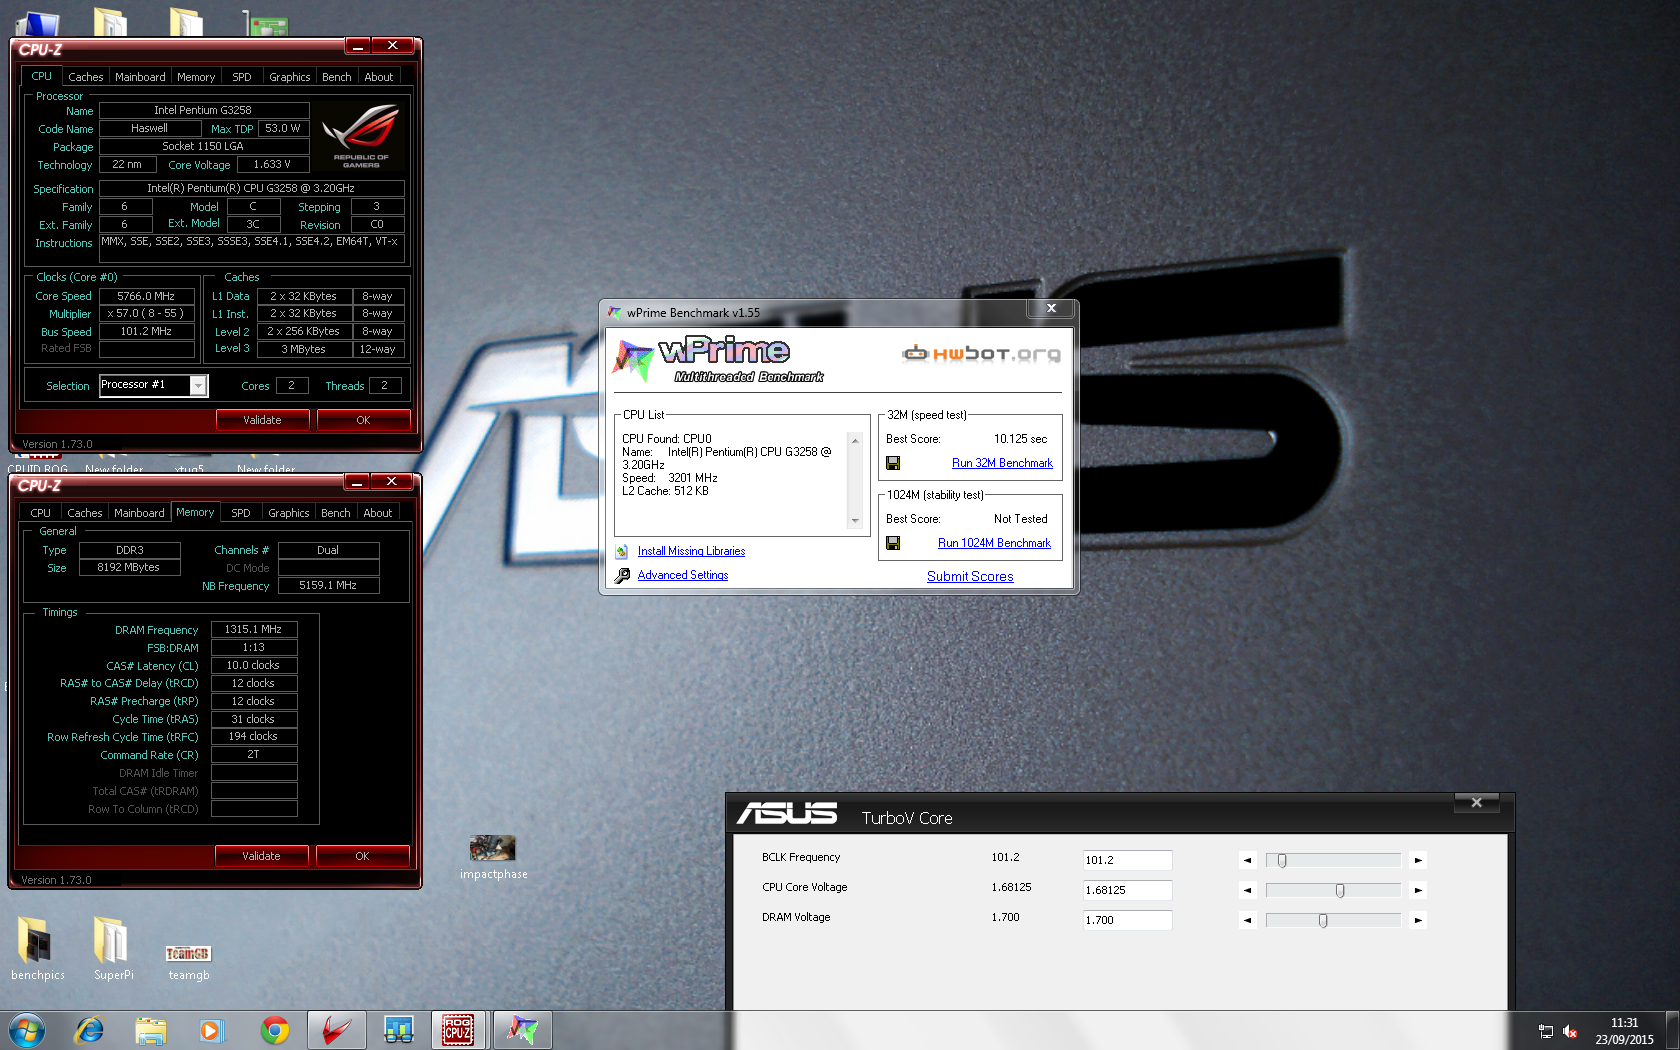The height and width of the screenshot is (1050, 1680).
Task: Open the red ROG app taskbar icon
Action: click(x=336, y=1030)
